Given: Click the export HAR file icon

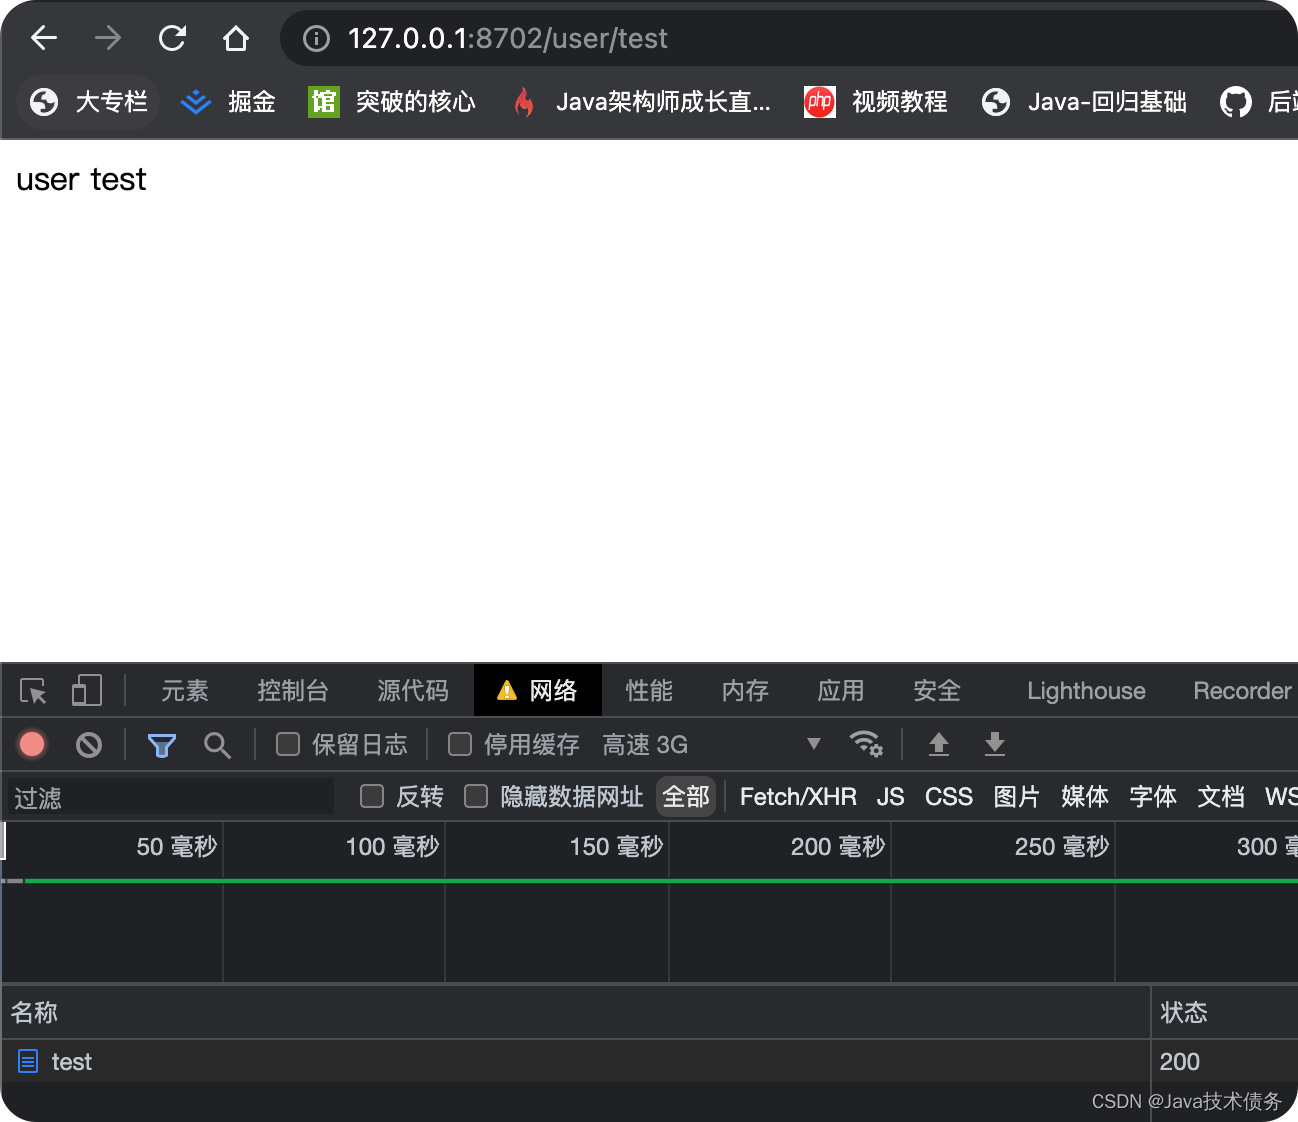Looking at the screenshot, I should coord(994,744).
